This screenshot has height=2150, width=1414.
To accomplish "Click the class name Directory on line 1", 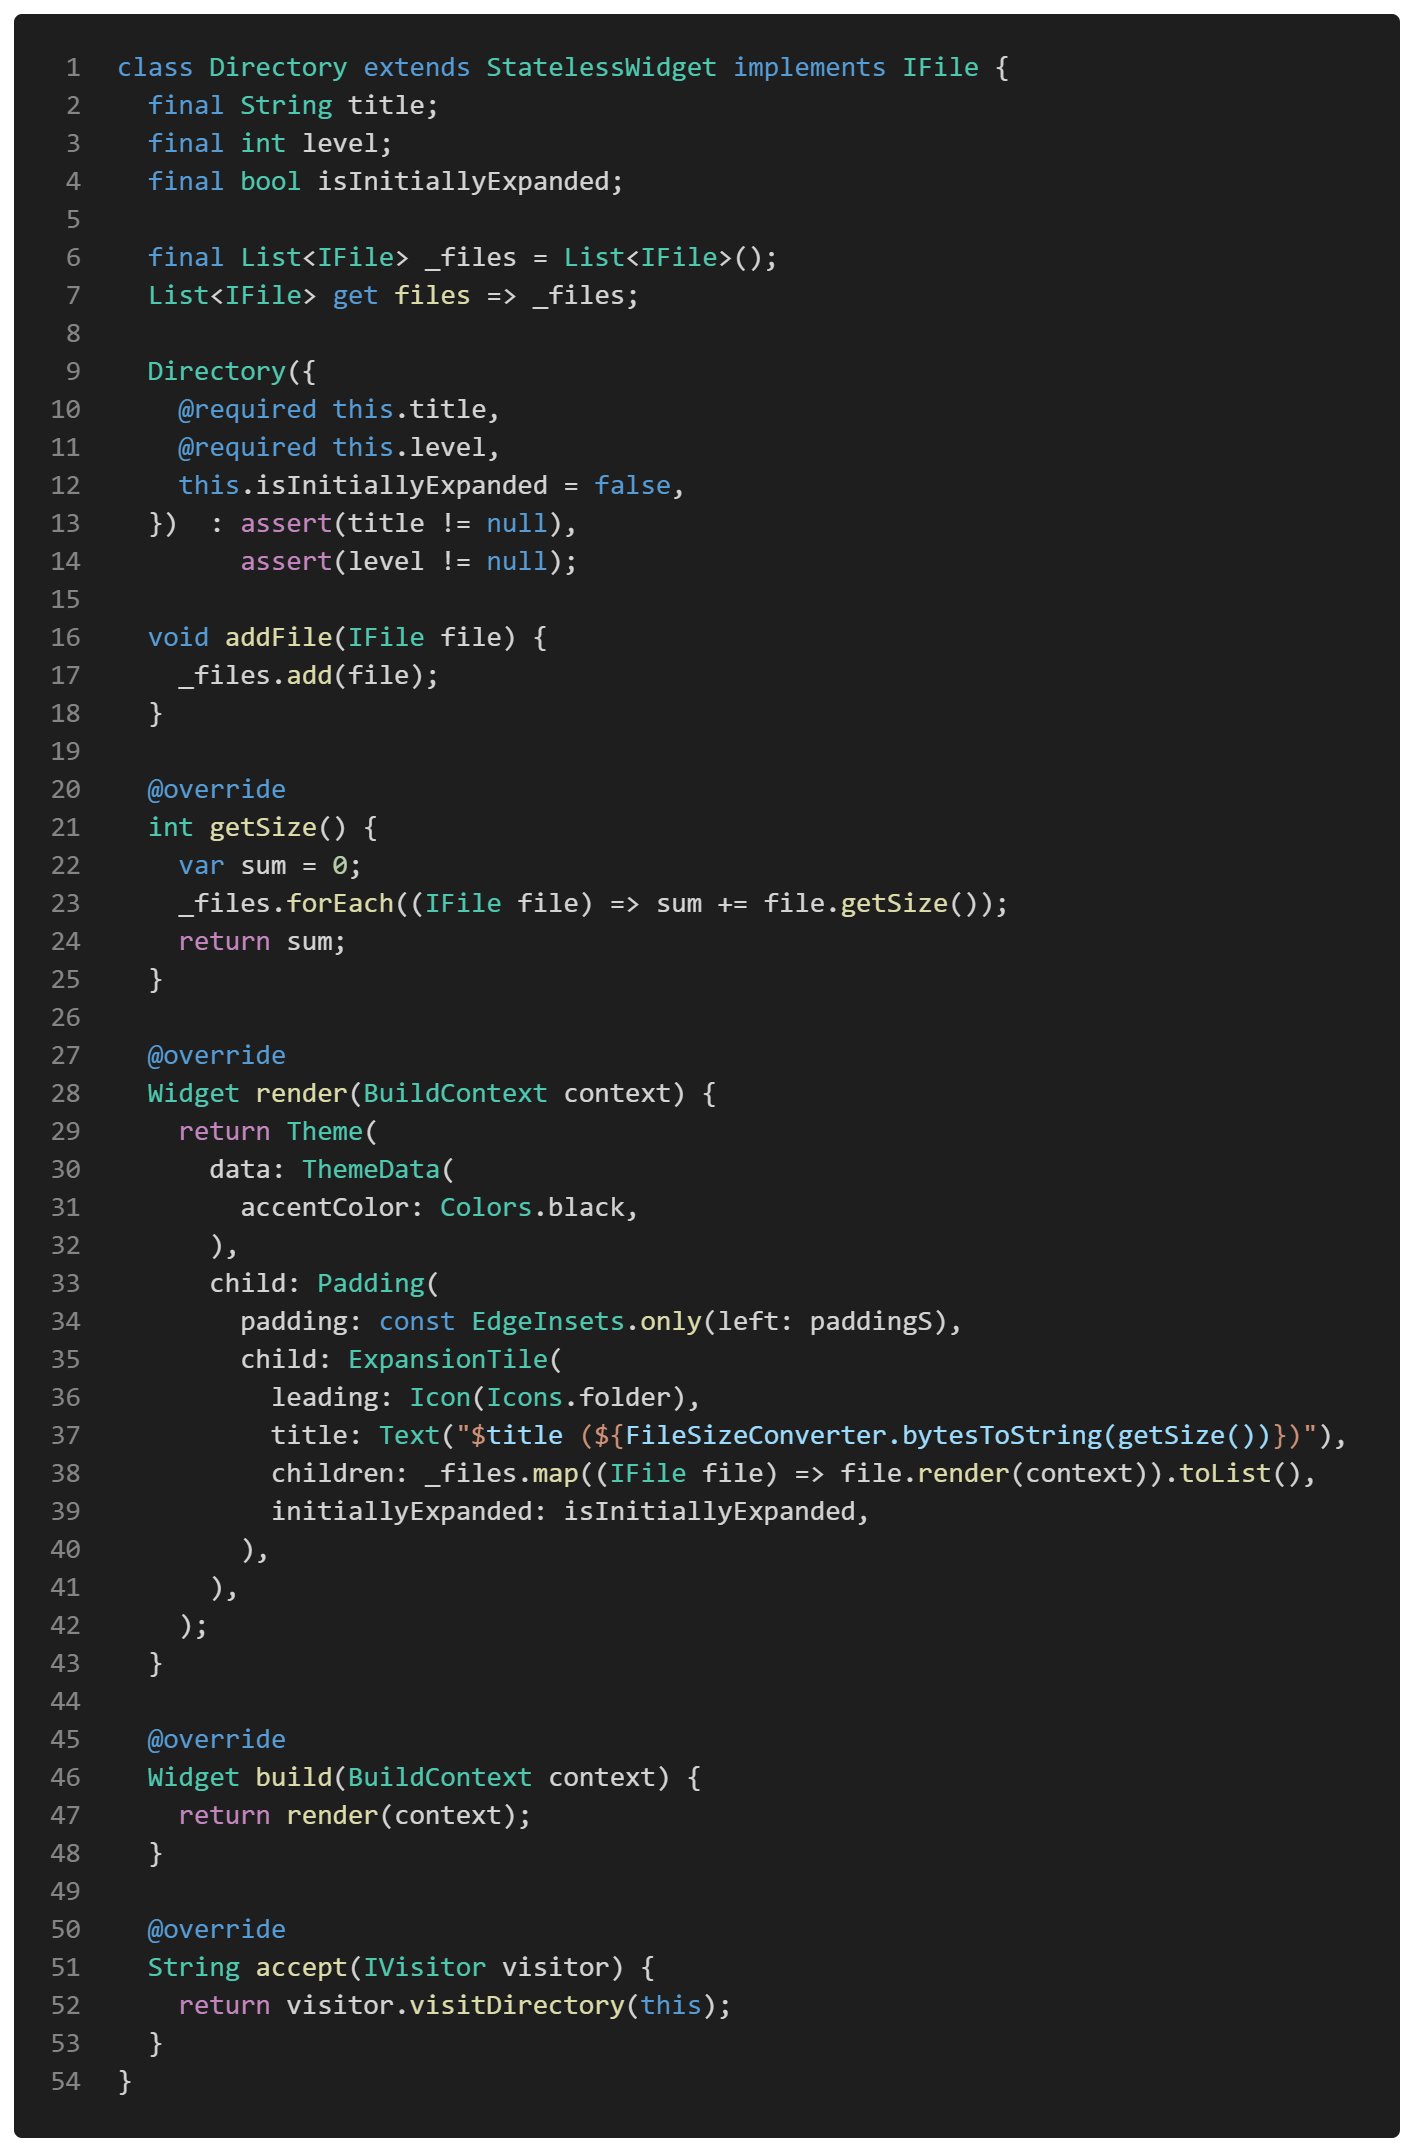I will pos(278,68).
